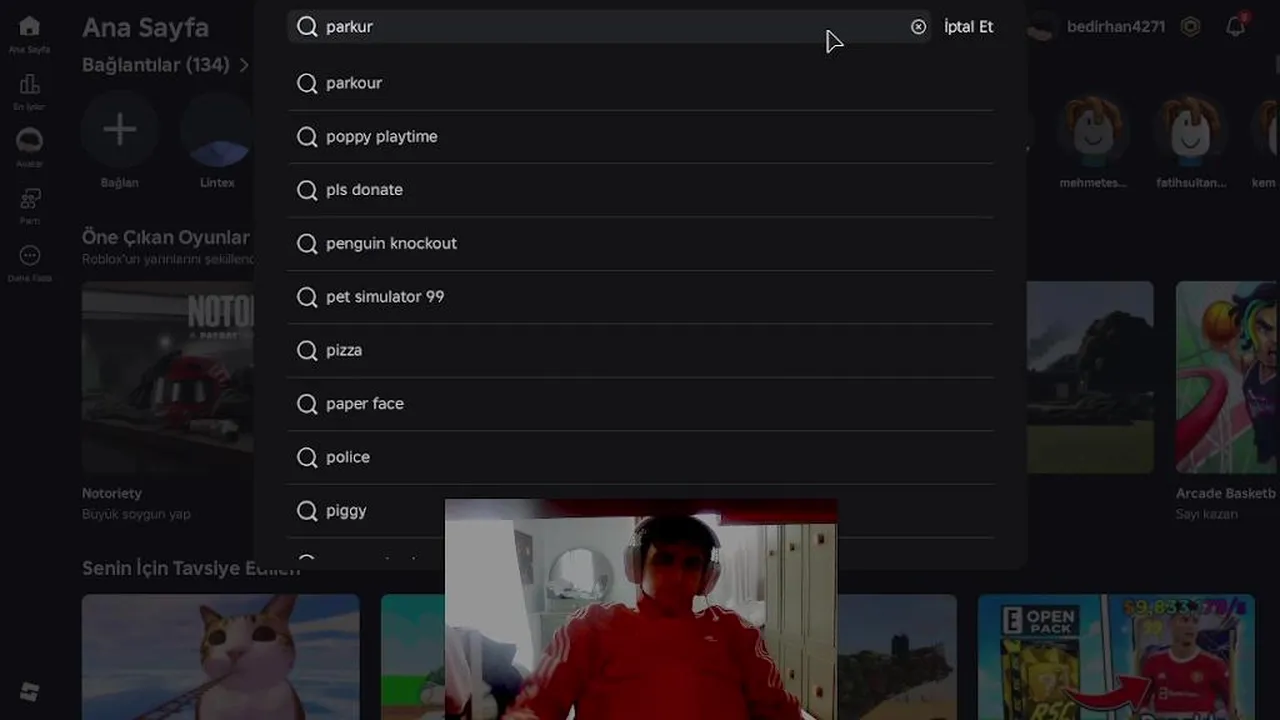Image resolution: width=1280 pixels, height=720 pixels.
Task: Click into the search field containing parkur
Action: coord(609,27)
